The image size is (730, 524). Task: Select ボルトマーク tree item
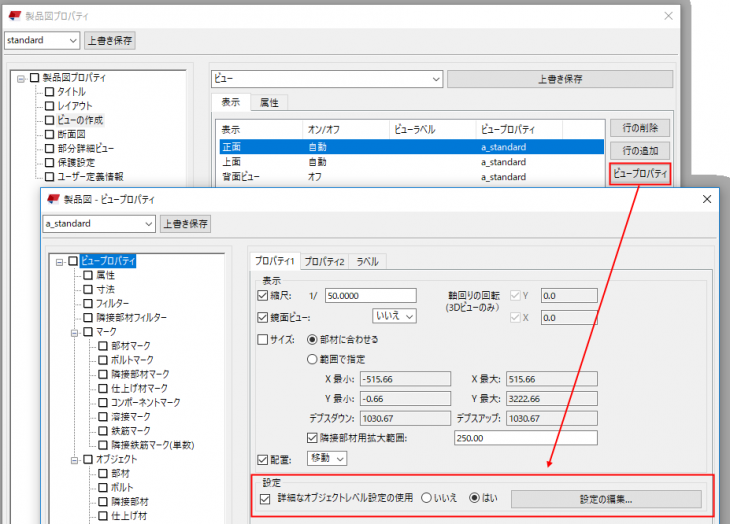point(132,360)
